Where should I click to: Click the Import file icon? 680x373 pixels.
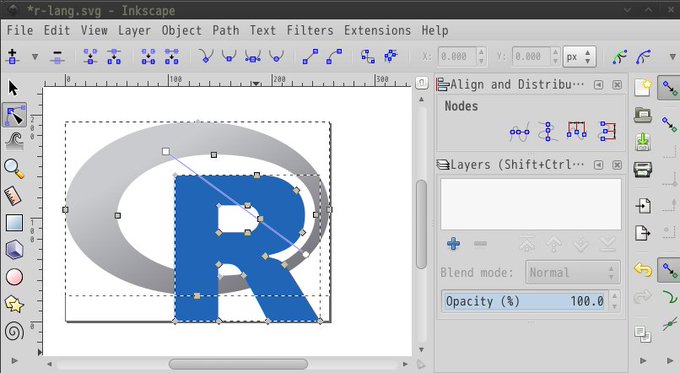643,206
